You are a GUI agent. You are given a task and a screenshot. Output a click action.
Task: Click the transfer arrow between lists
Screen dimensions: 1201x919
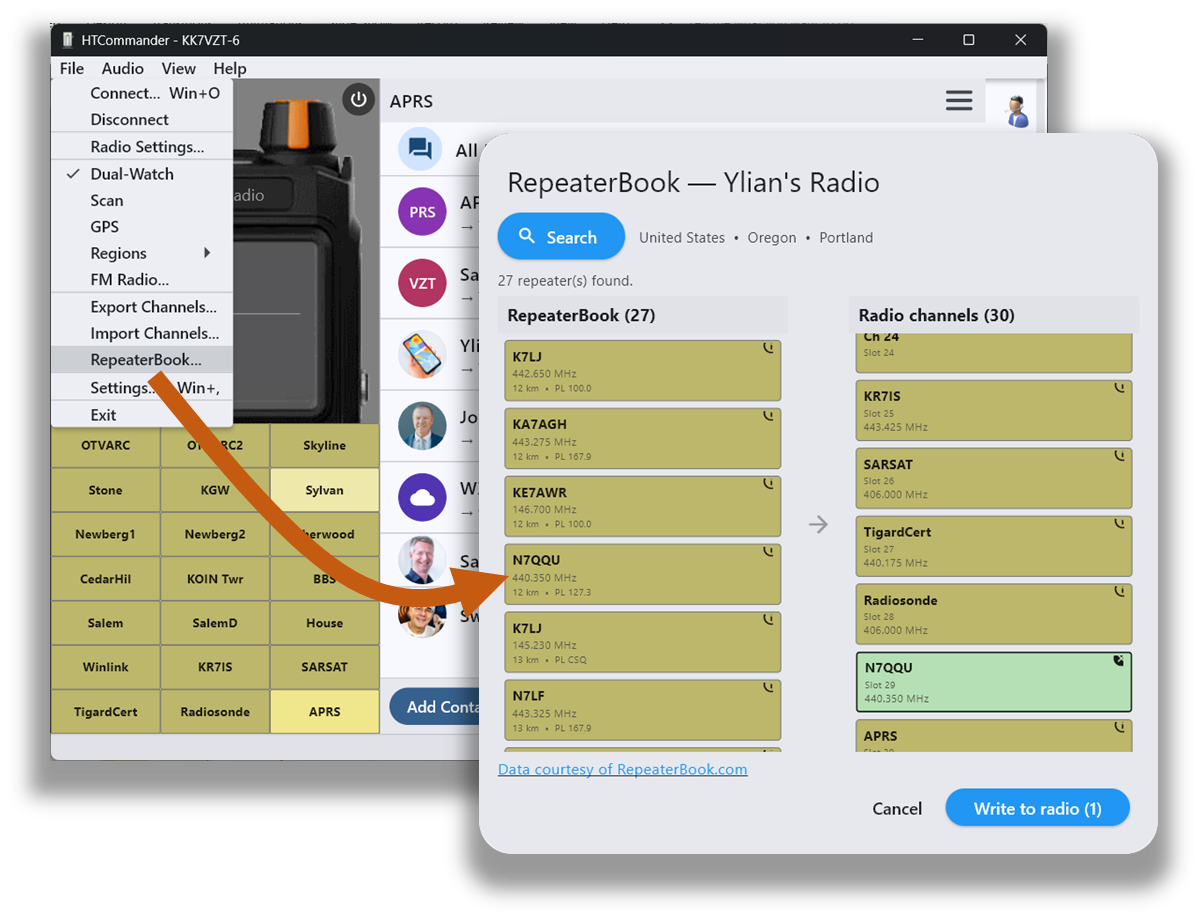[818, 524]
